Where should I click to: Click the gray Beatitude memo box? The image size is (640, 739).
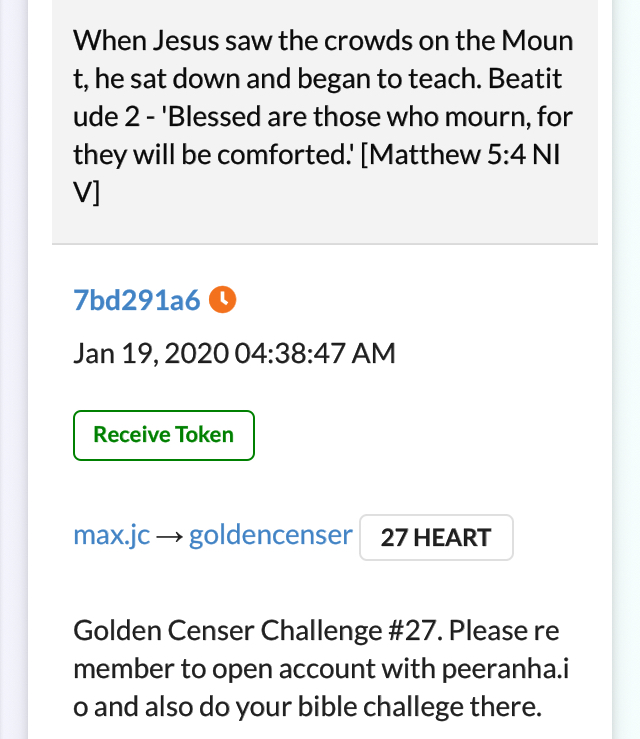[325, 122]
